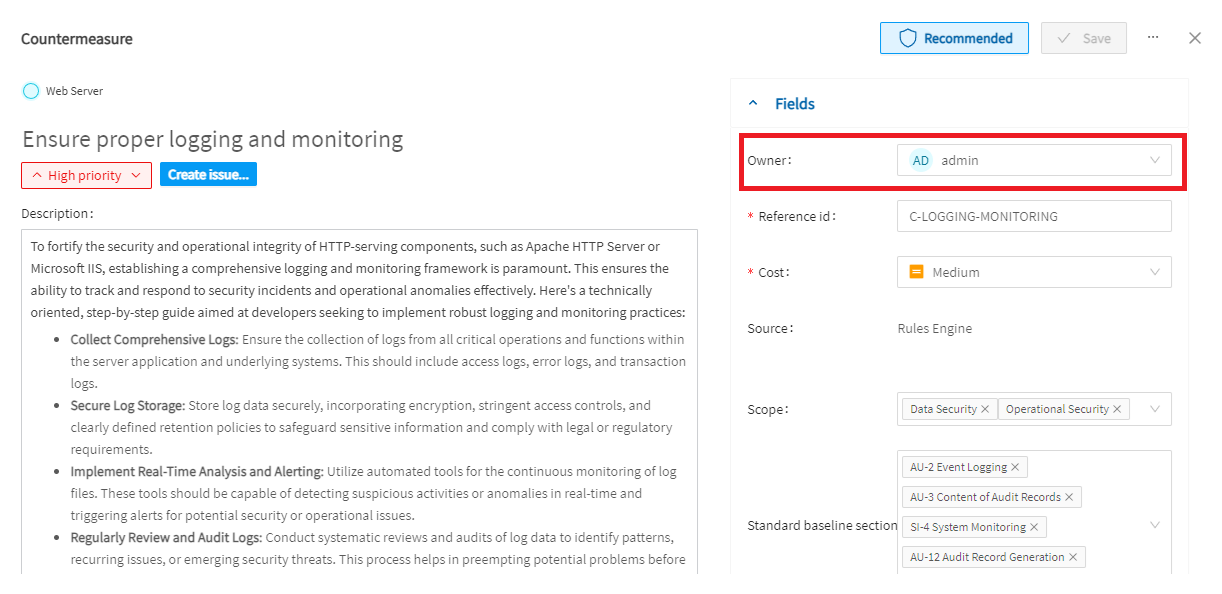
Task: Remove the Data Security scope tag
Action: pos(985,409)
